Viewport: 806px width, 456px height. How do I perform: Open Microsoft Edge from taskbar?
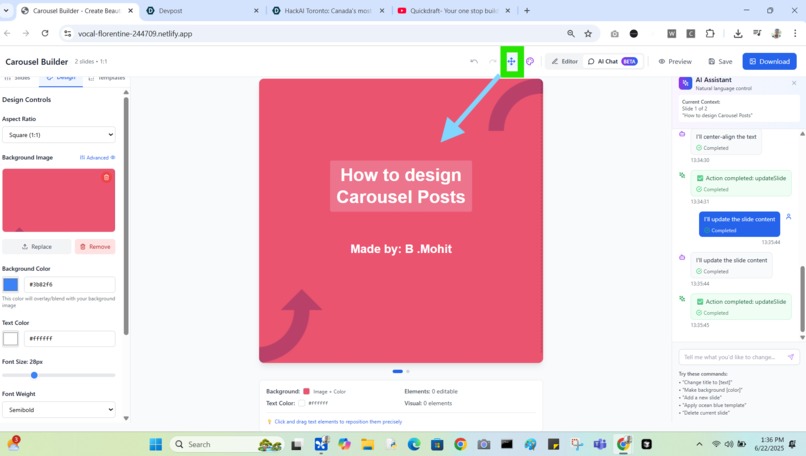[414, 444]
